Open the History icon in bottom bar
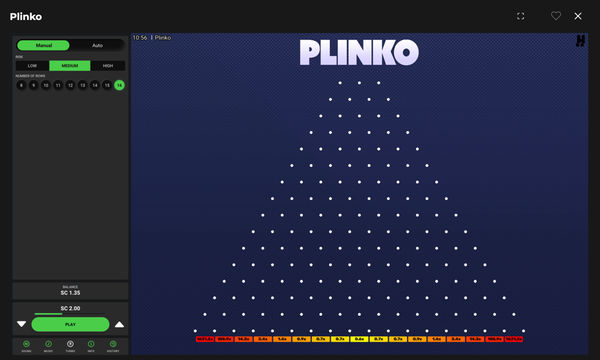The width and height of the screenshot is (600, 360). (113, 344)
